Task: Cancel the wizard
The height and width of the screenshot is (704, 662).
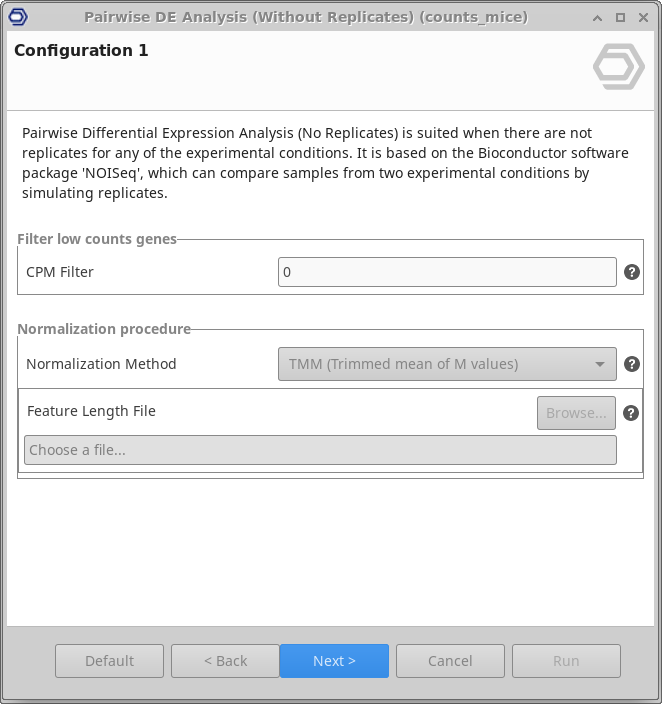Action: click(450, 661)
